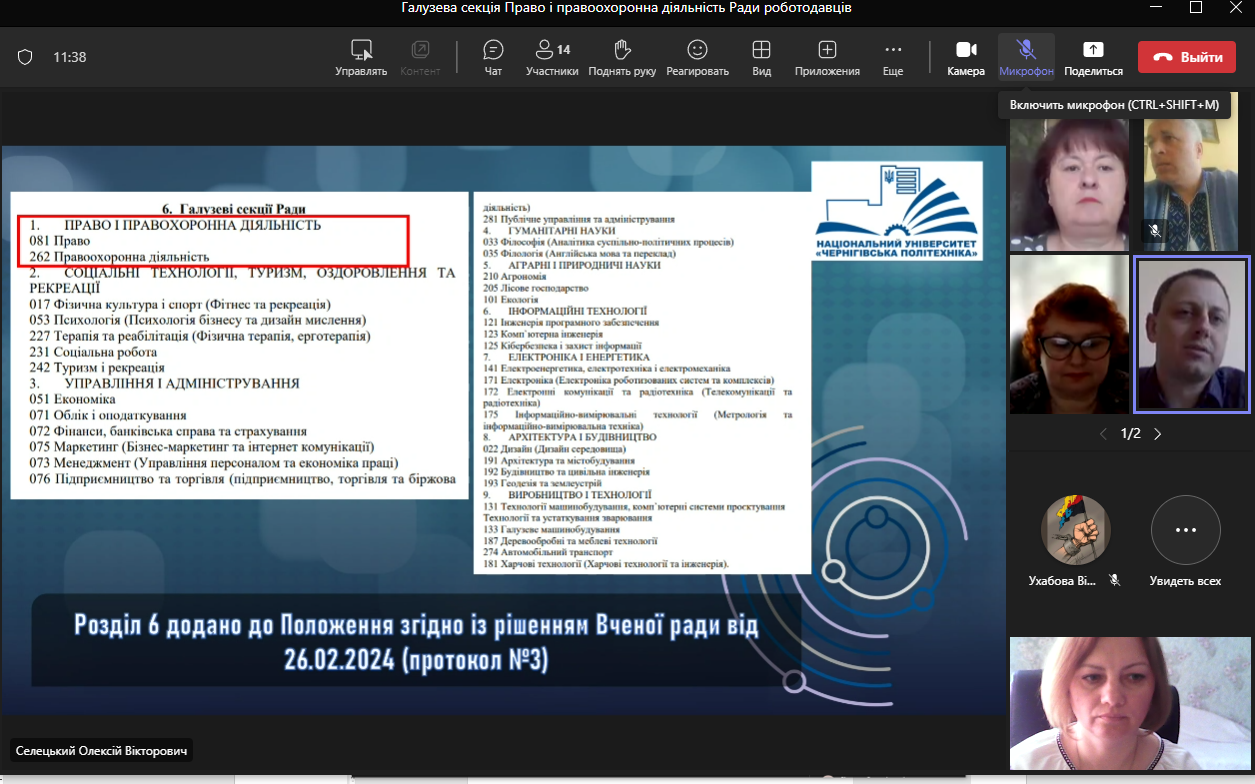Select the Ухабова participant avatar
Image resolution: width=1255 pixels, height=784 pixels.
coord(1075,530)
